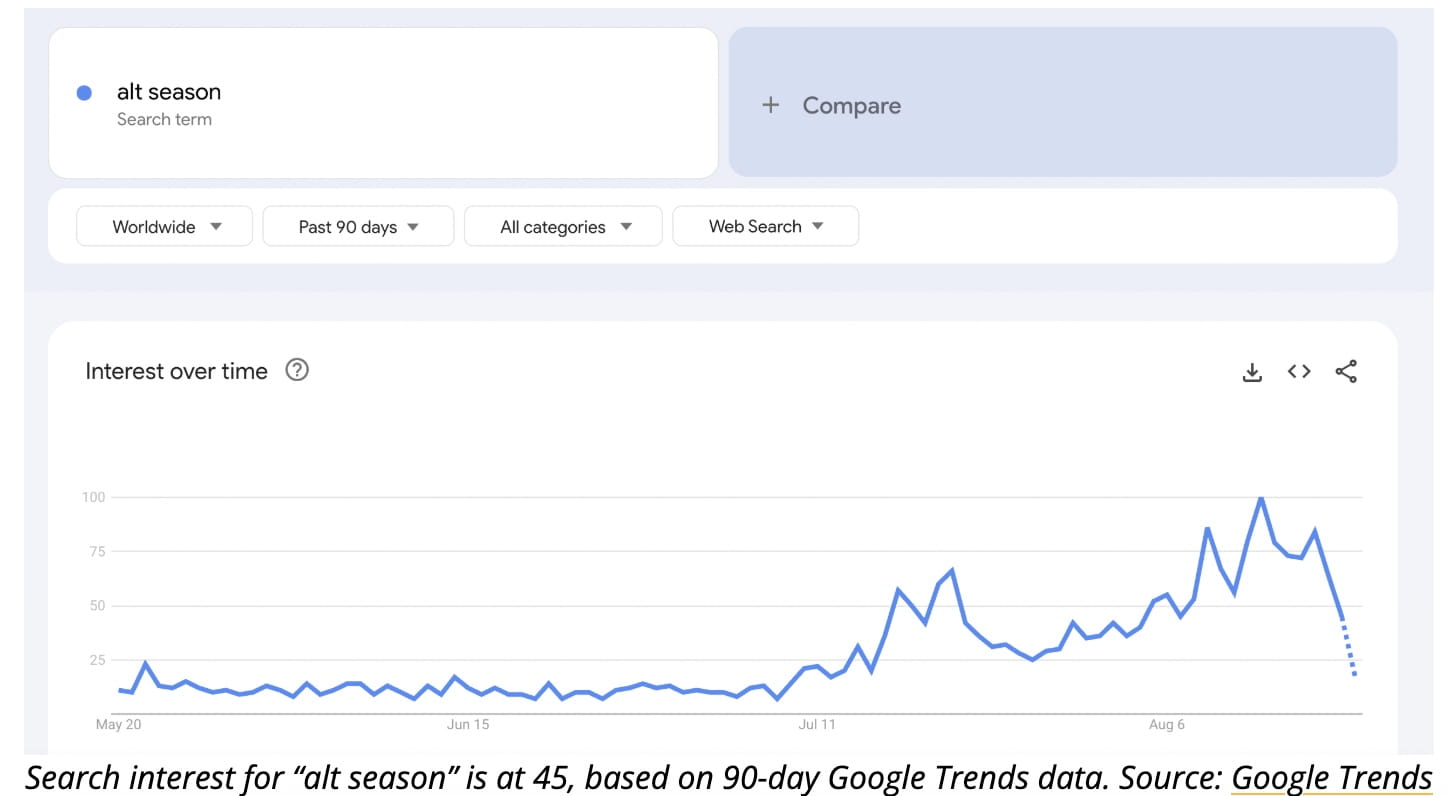Open the Worldwide region dropdown
1450x796 pixels.
(x=163, y=226)
